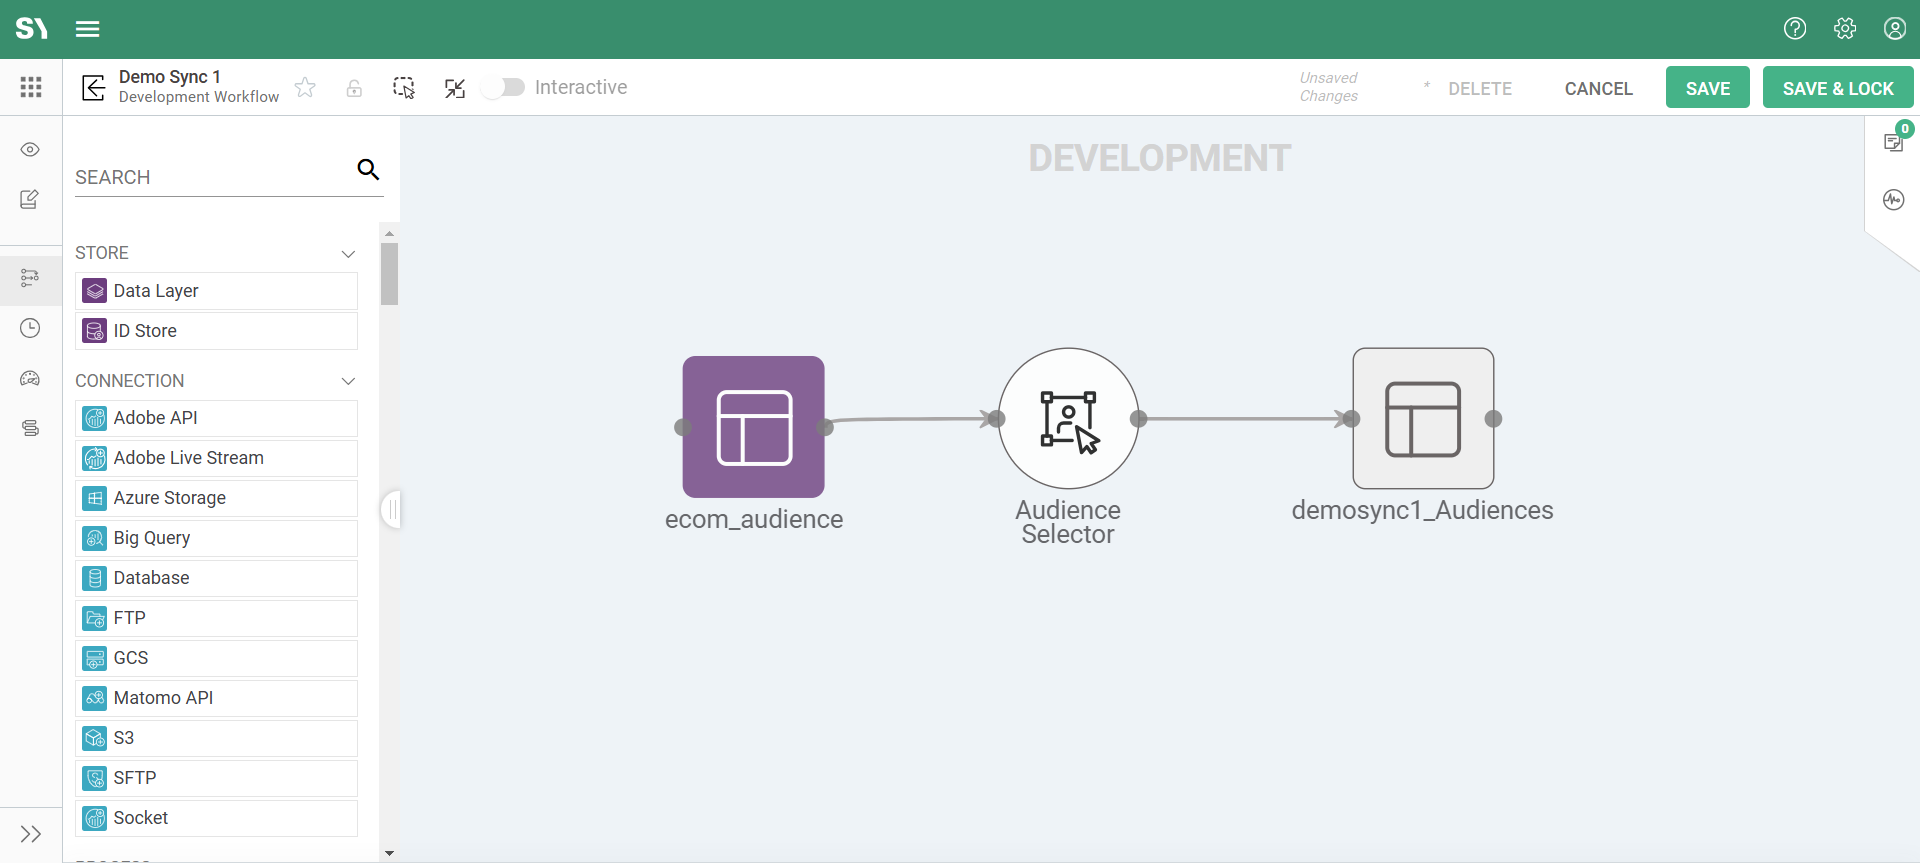
Task: Click the SAVE & LOCK button
Action: click(x=1837, y=88)
